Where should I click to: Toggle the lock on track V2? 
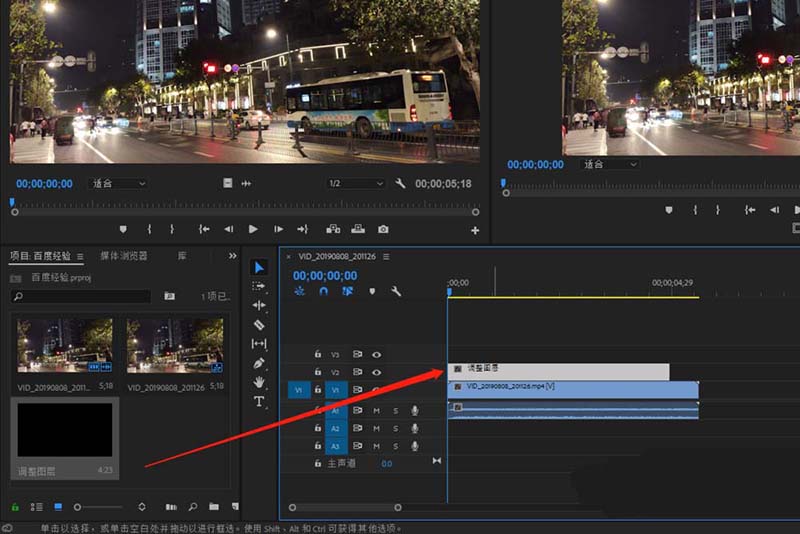click(x=318, y=372)
